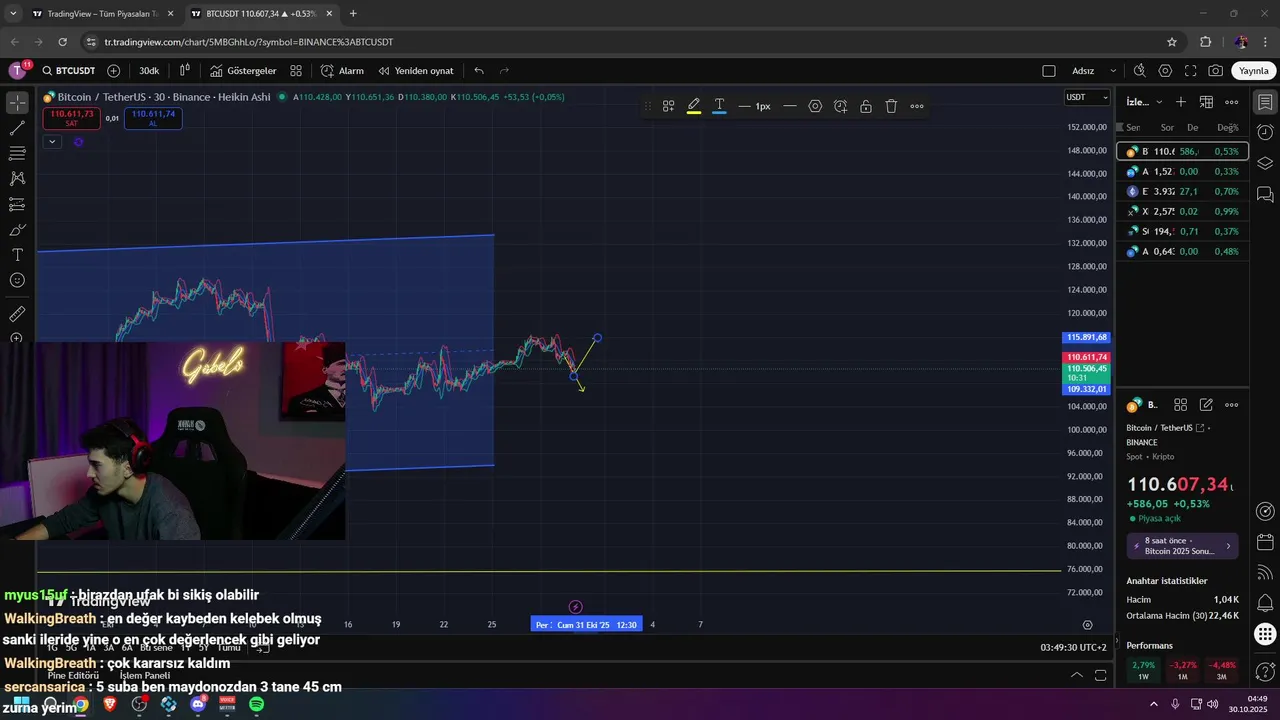
Task: Open watchlist more options menu
Action: pyautogui.click(x=1232, y=102)
